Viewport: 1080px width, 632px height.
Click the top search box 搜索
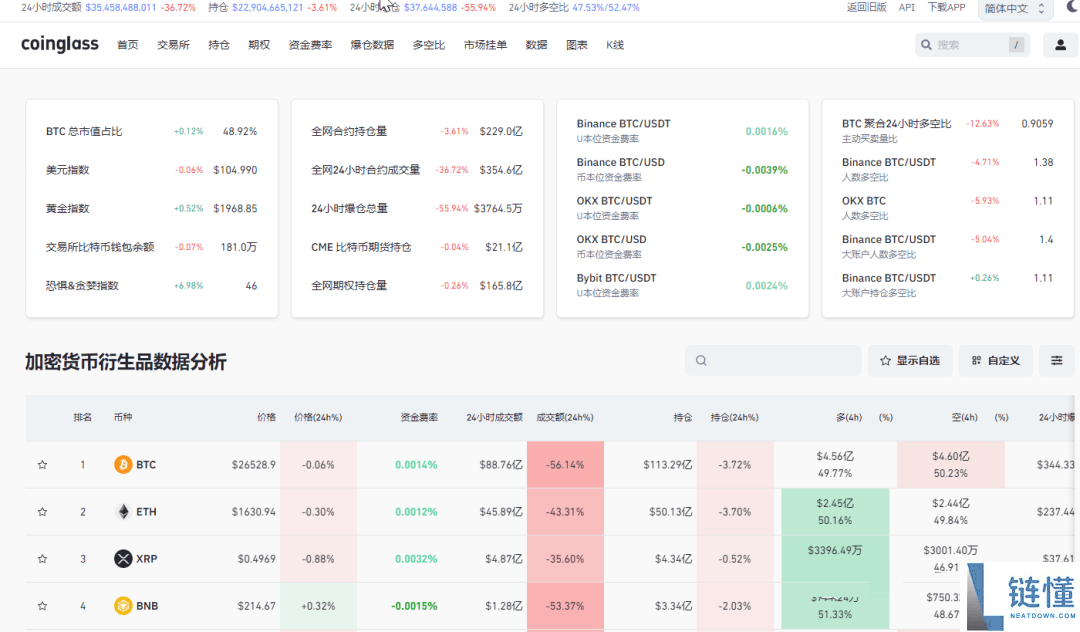[972, 45]
